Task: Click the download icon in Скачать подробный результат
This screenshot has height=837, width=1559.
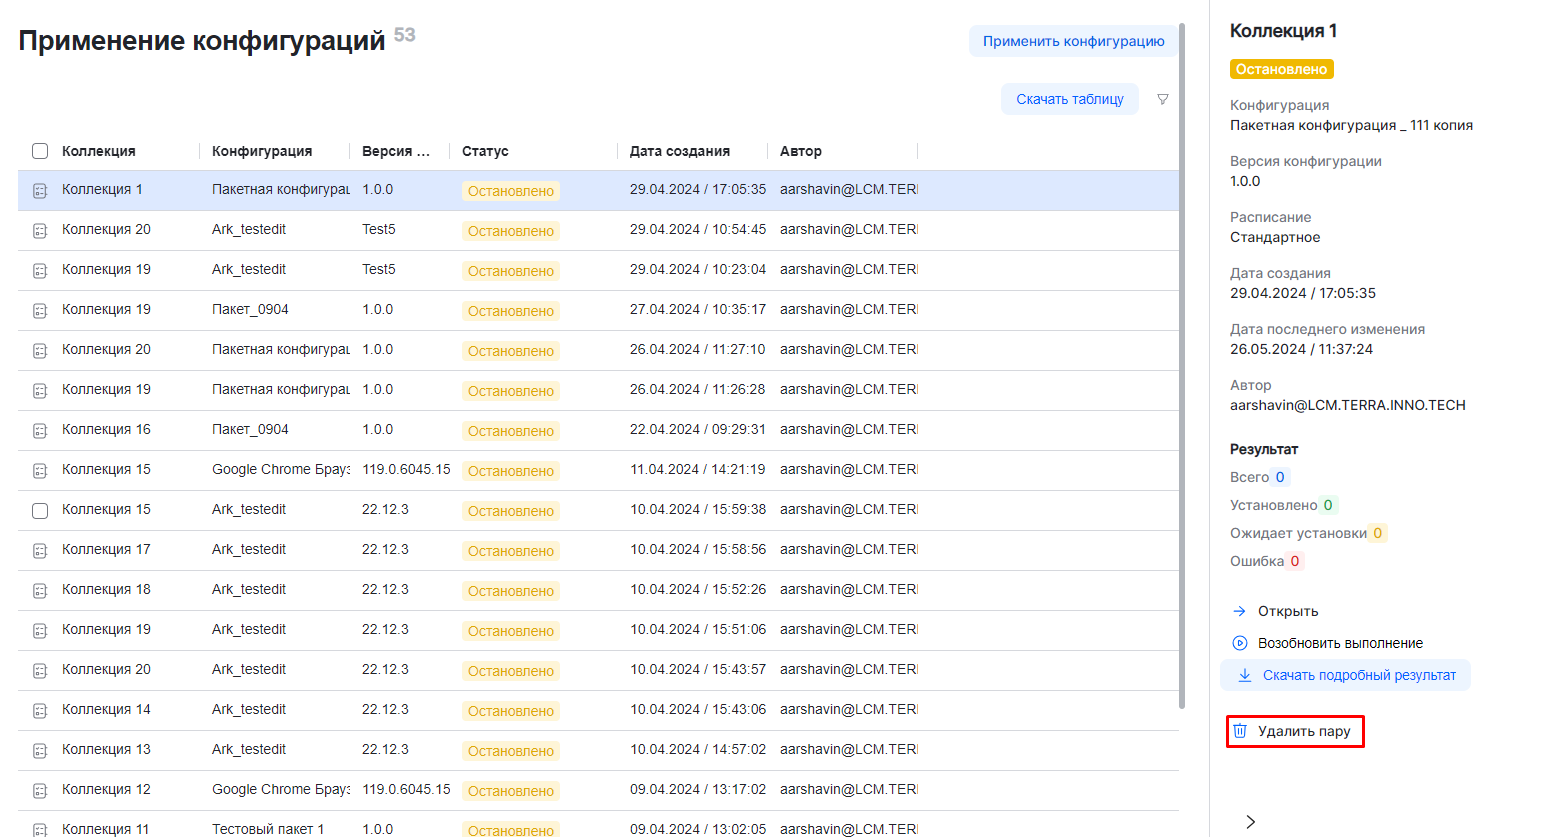Action: tap(1245, 675)
